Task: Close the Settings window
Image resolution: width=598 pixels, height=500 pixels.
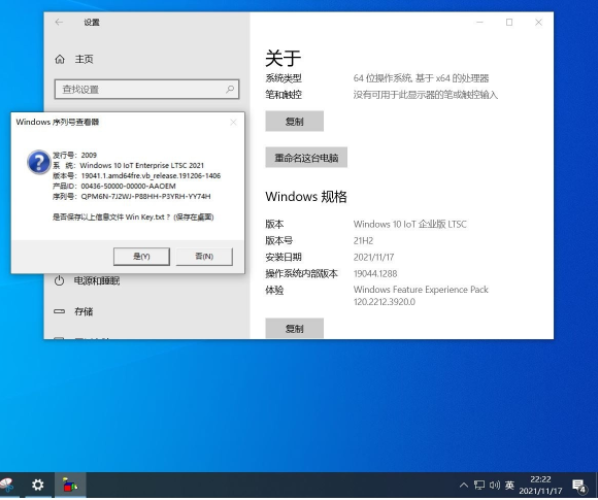Action: (x=539, y=22)
